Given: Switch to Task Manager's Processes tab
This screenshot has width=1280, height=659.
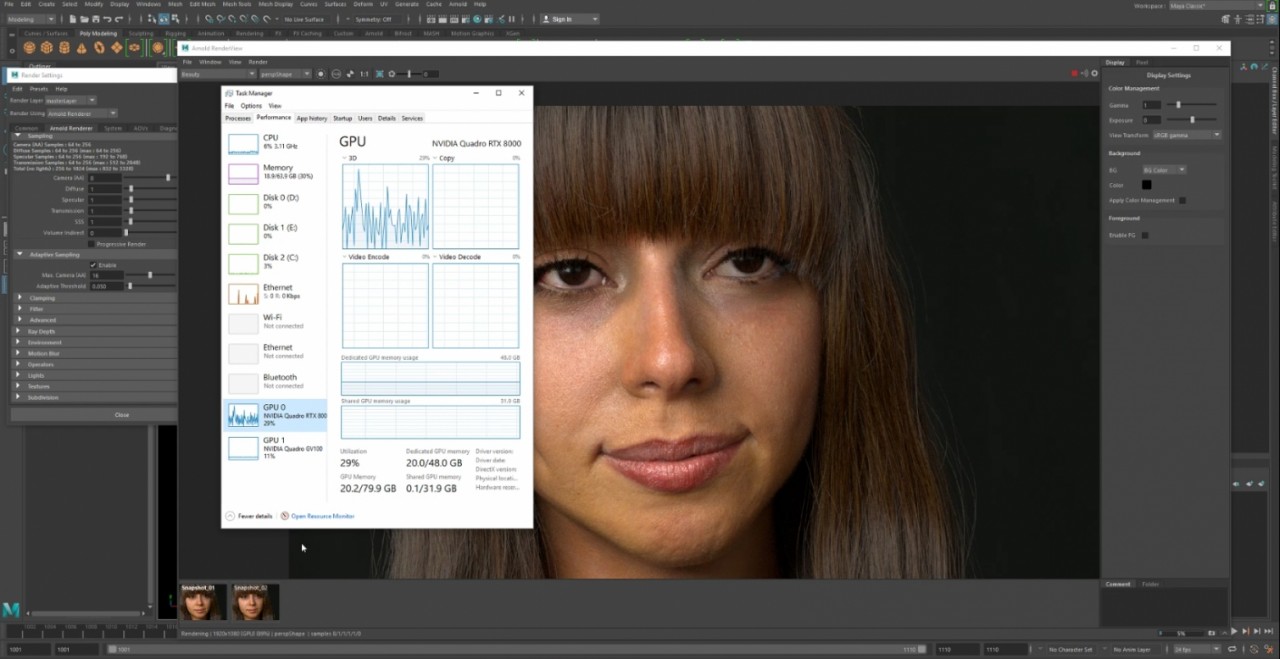Looking at the screenshot, I should (237, 118).
